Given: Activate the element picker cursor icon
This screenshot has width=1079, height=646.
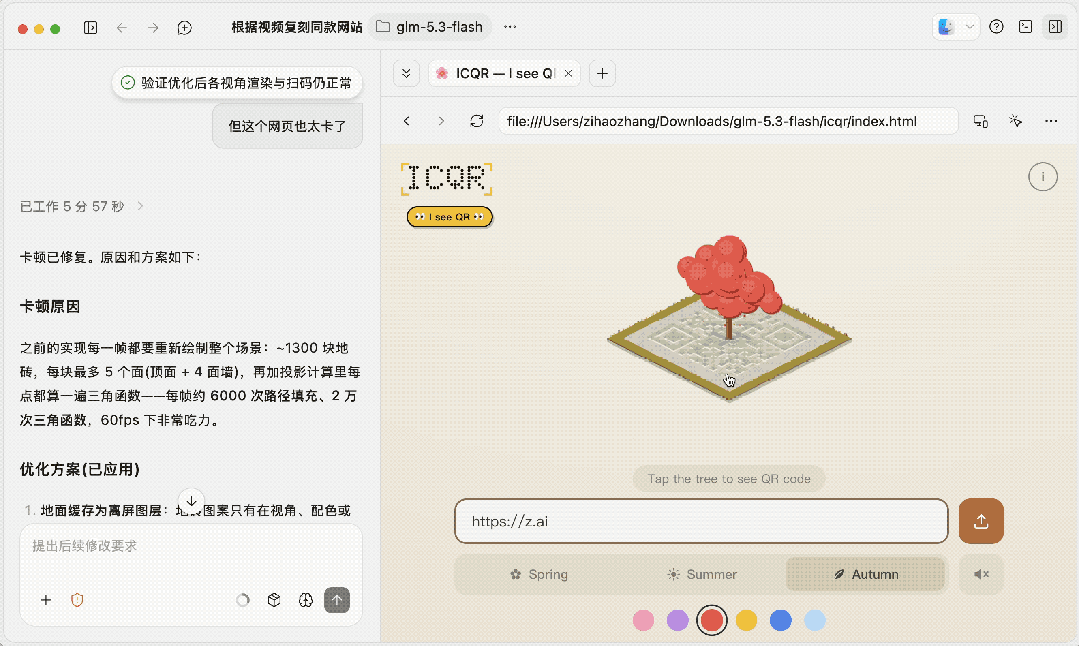Looking at the screenshot, I should tap(1016, 121).
